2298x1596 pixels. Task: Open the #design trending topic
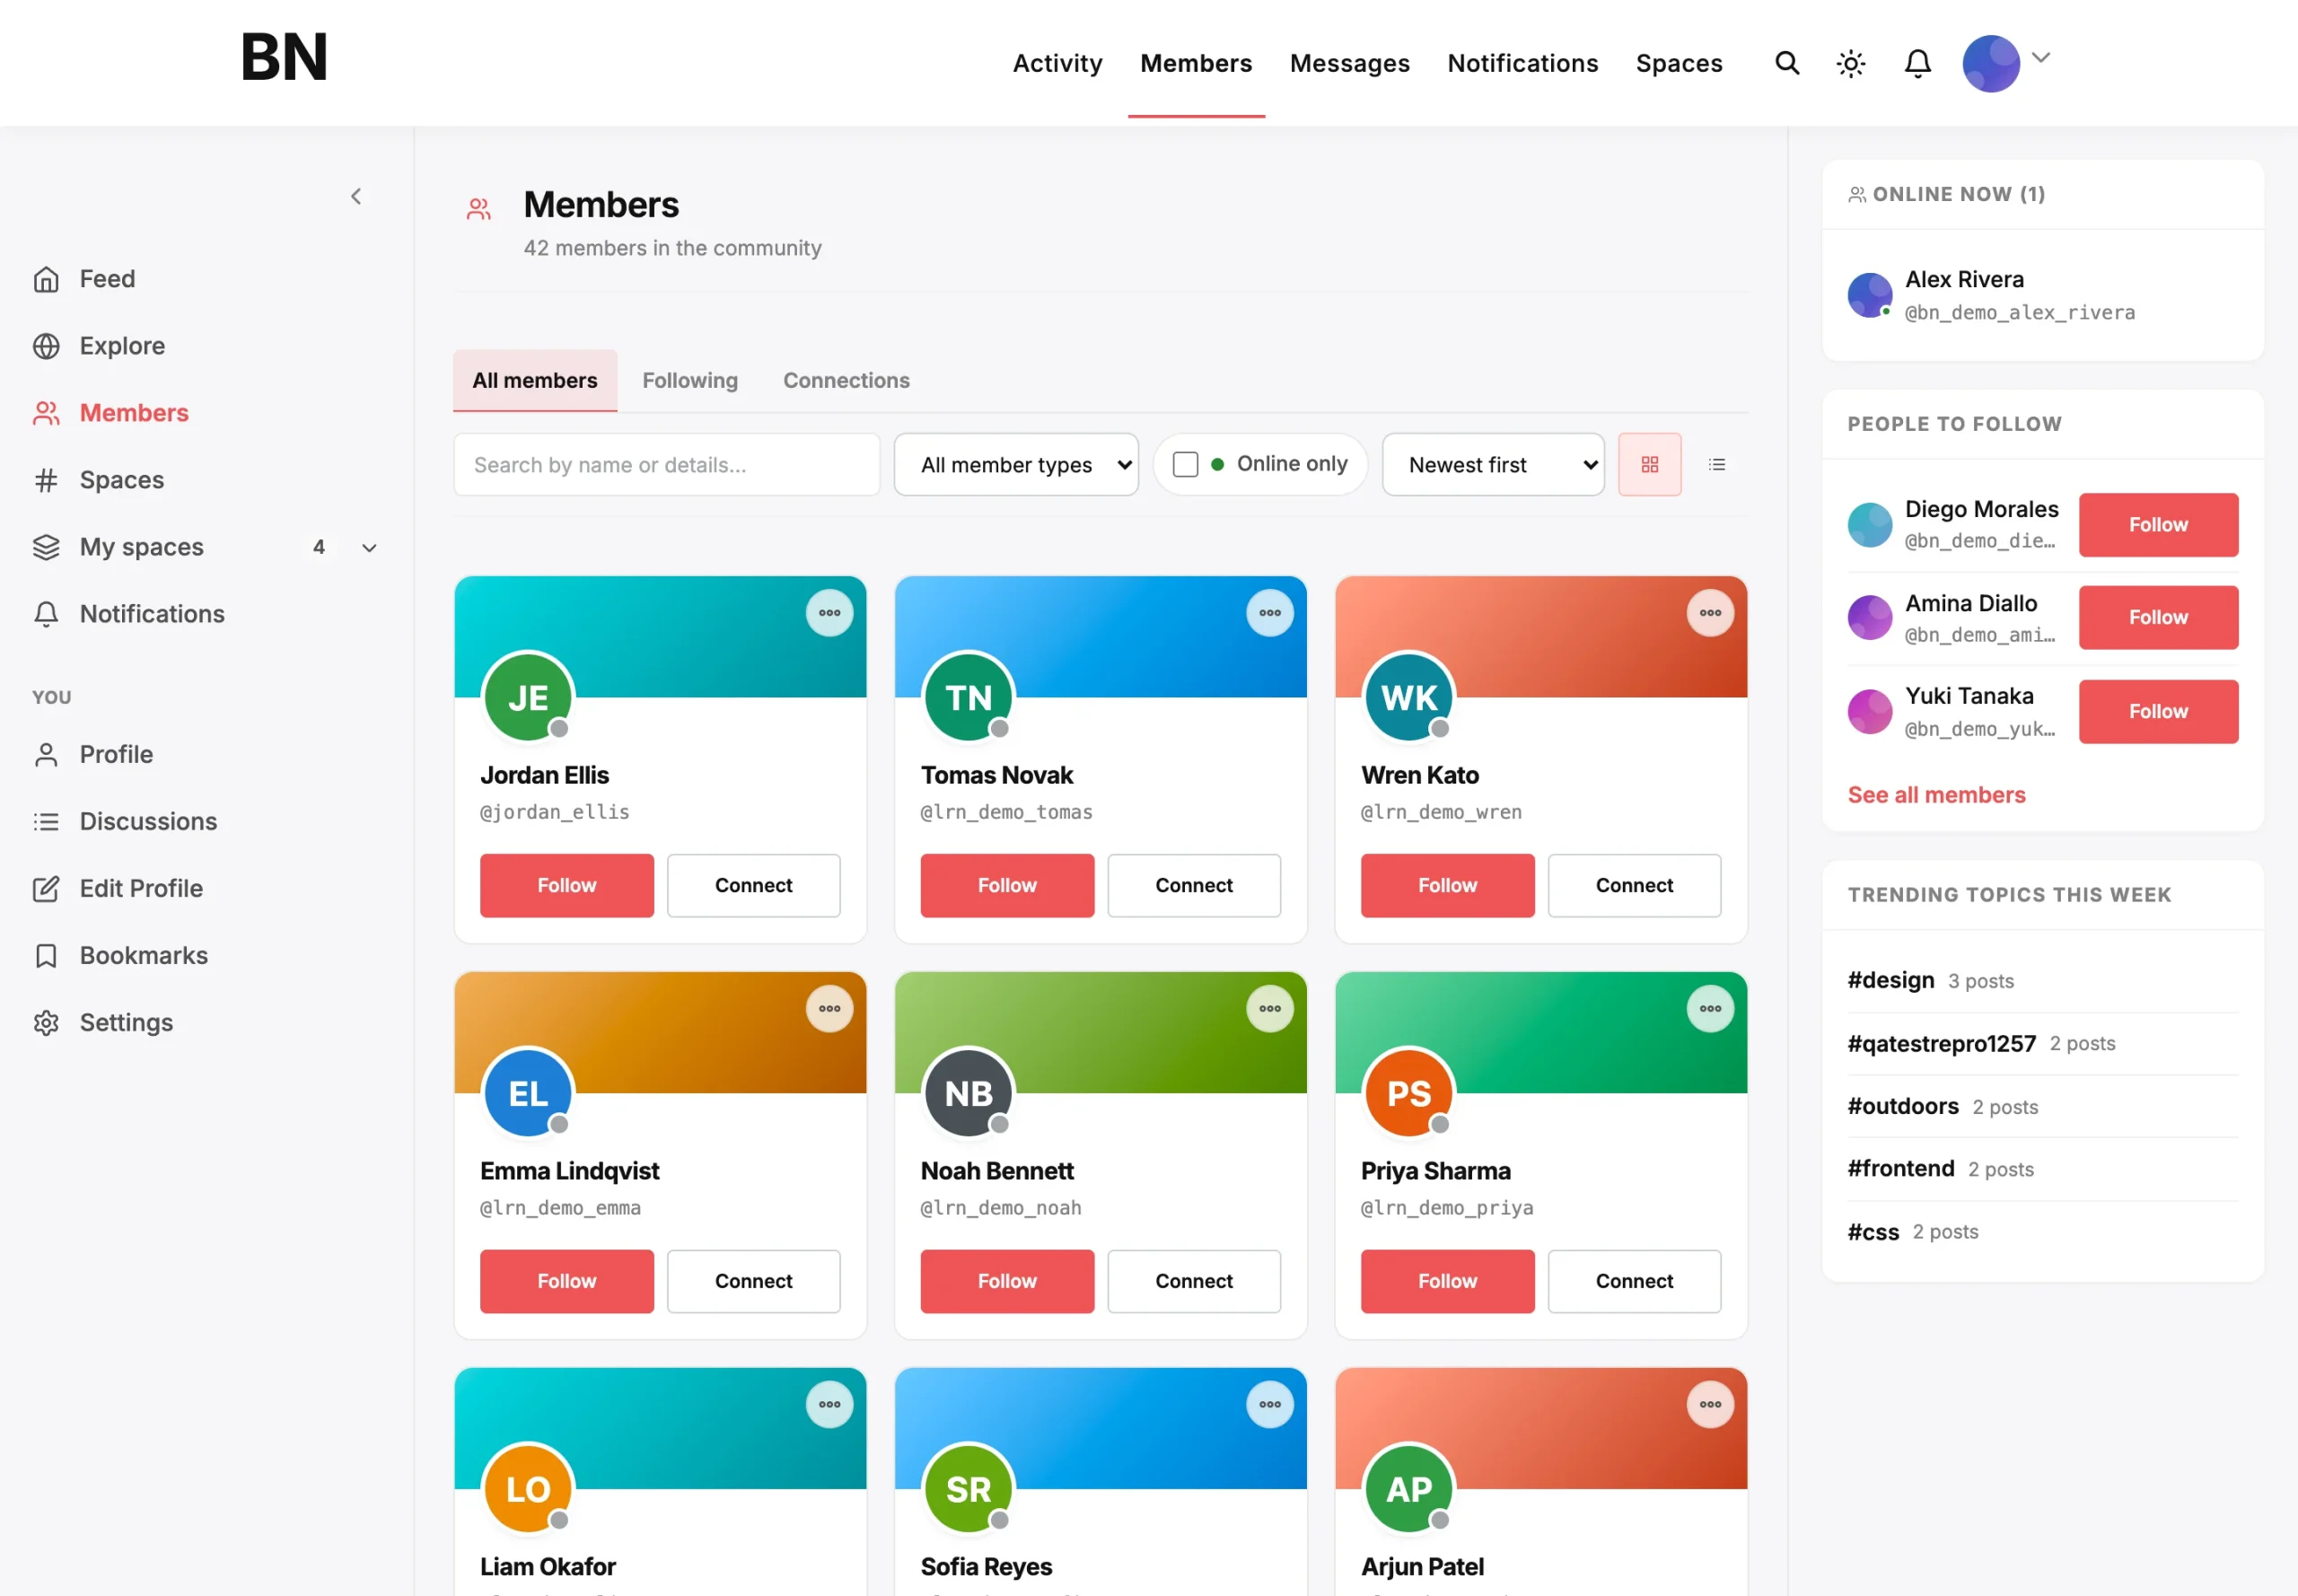tap(1890, 980)
